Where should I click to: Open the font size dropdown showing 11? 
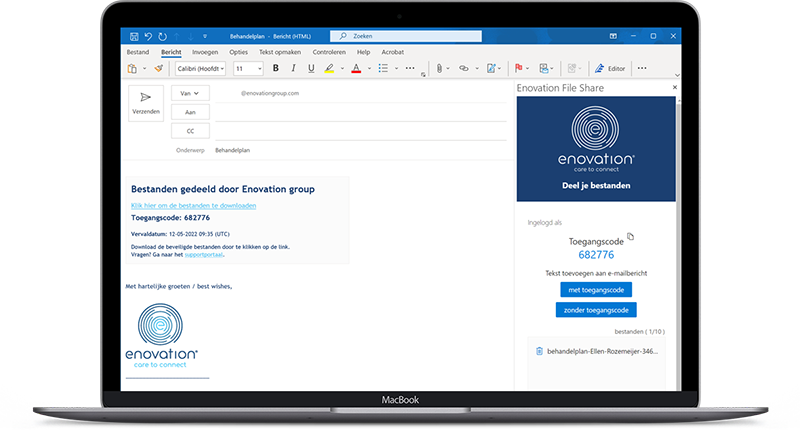247,69
